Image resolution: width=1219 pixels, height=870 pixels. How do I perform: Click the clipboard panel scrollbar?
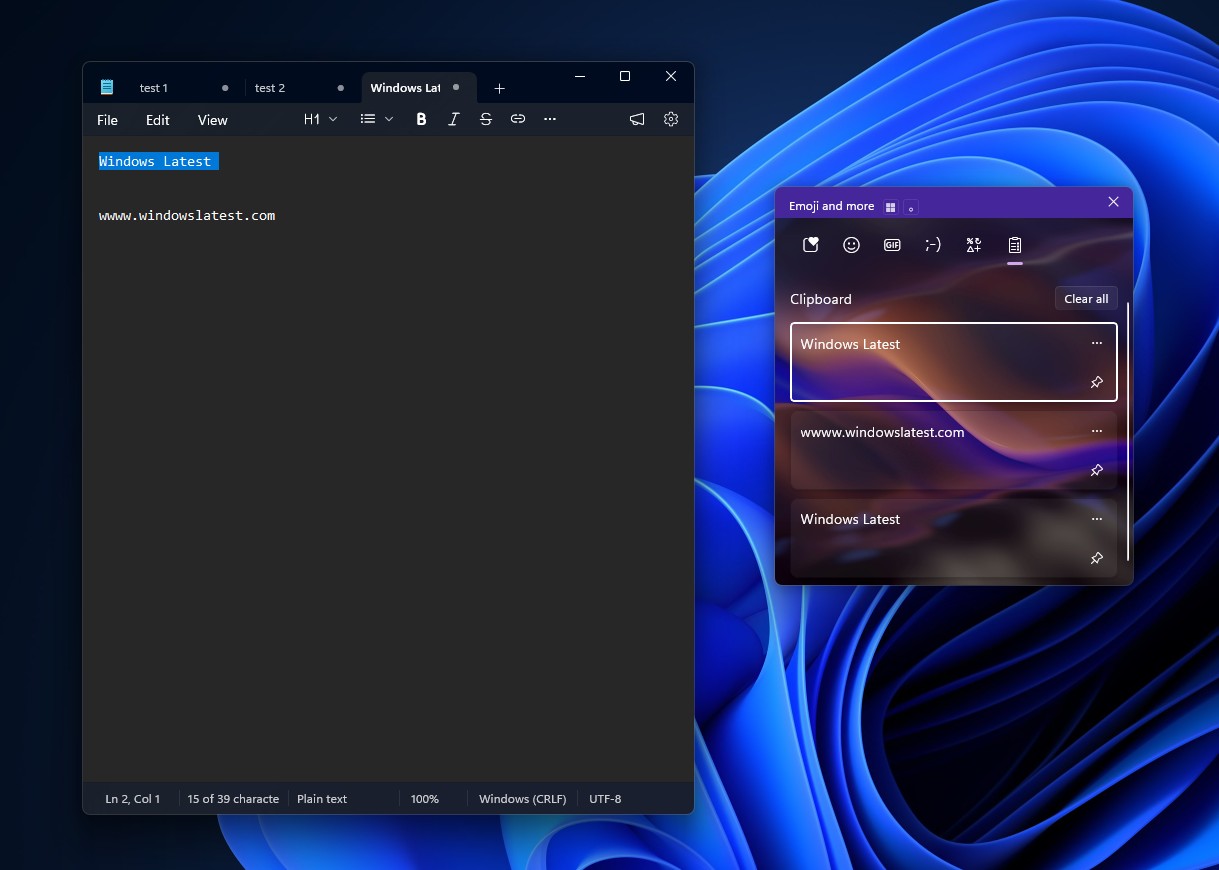[x=1128, y=431]
